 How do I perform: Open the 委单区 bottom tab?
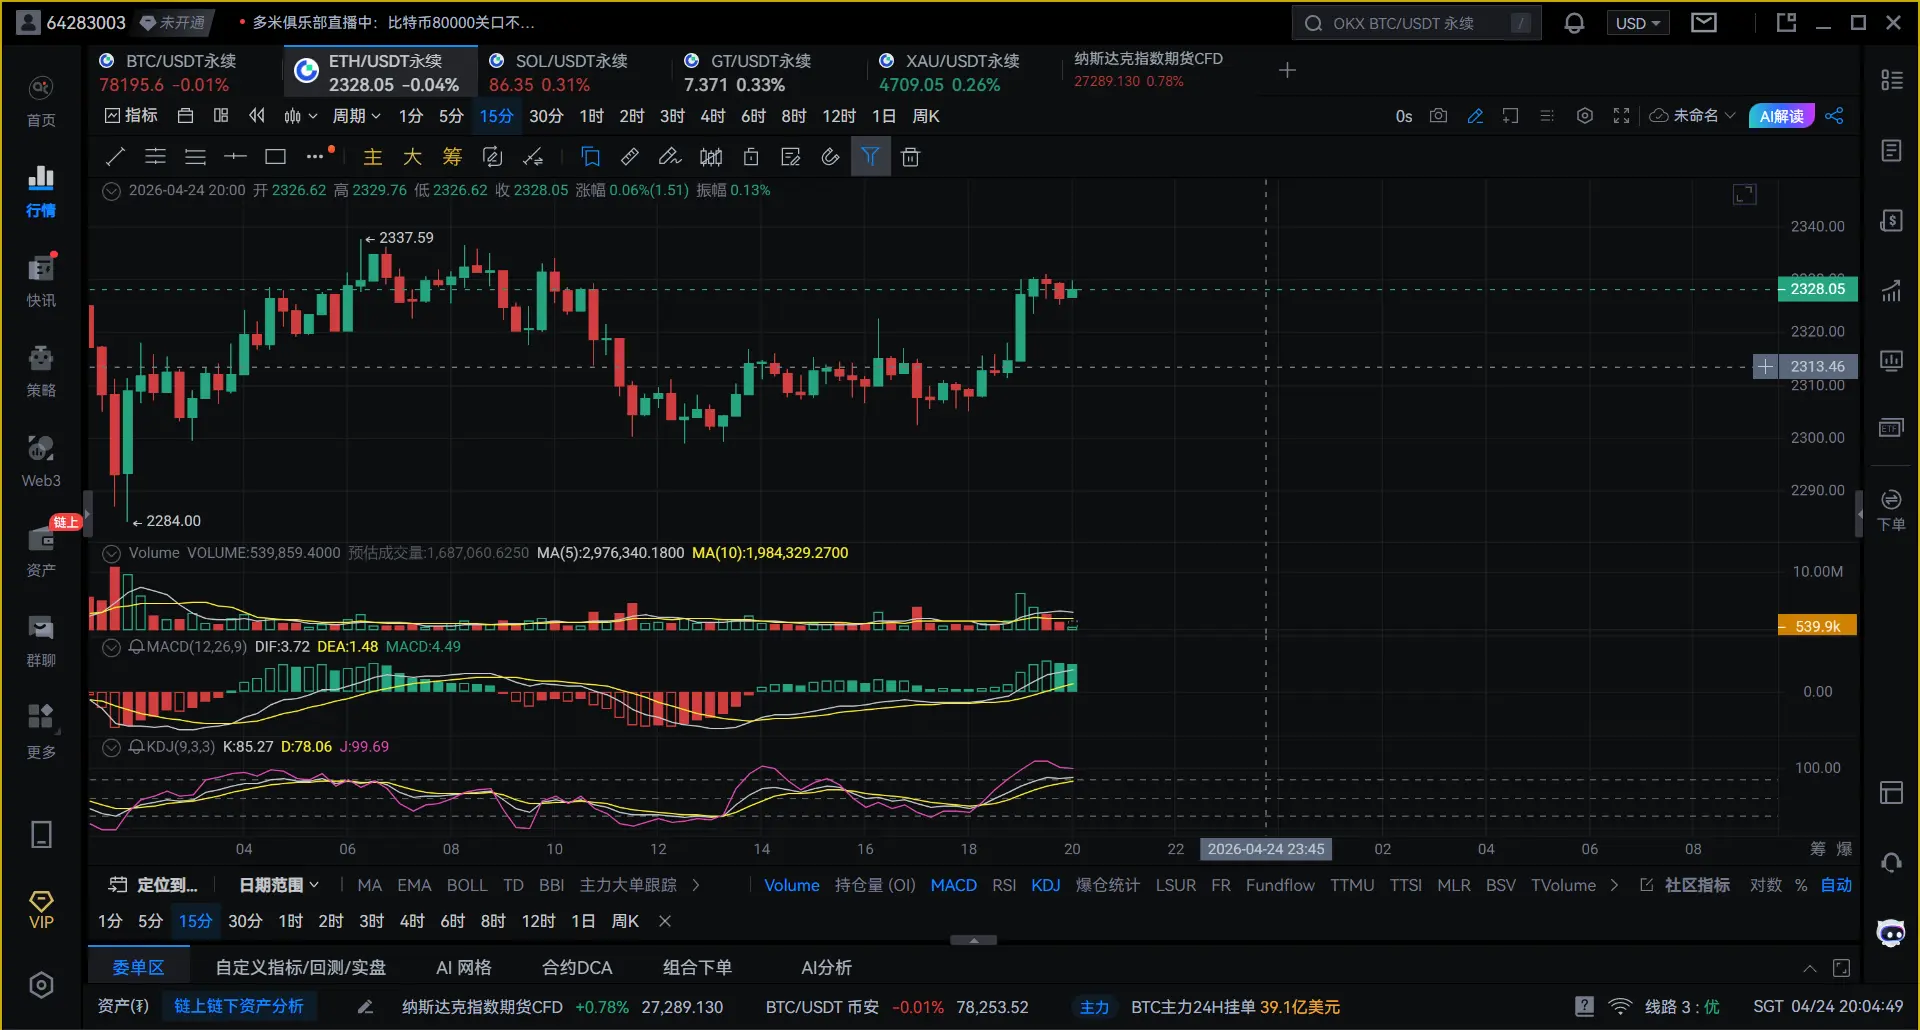[x=138, y=967]
